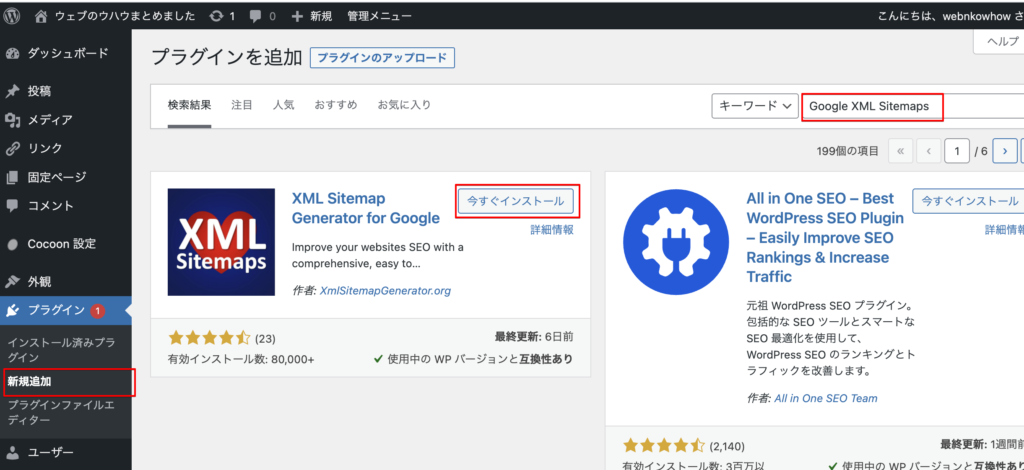Click the current page number field
Image resolution: width=1024 pixels, height=470 pixels.
[x=957, y=151]
